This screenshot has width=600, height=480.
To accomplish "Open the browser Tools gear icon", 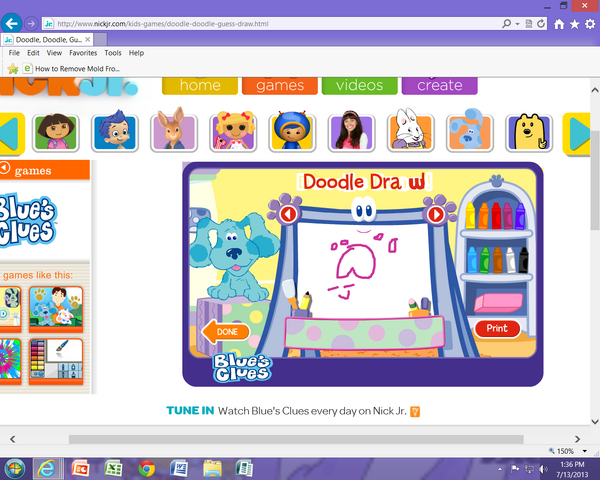I will coord(590,24).
